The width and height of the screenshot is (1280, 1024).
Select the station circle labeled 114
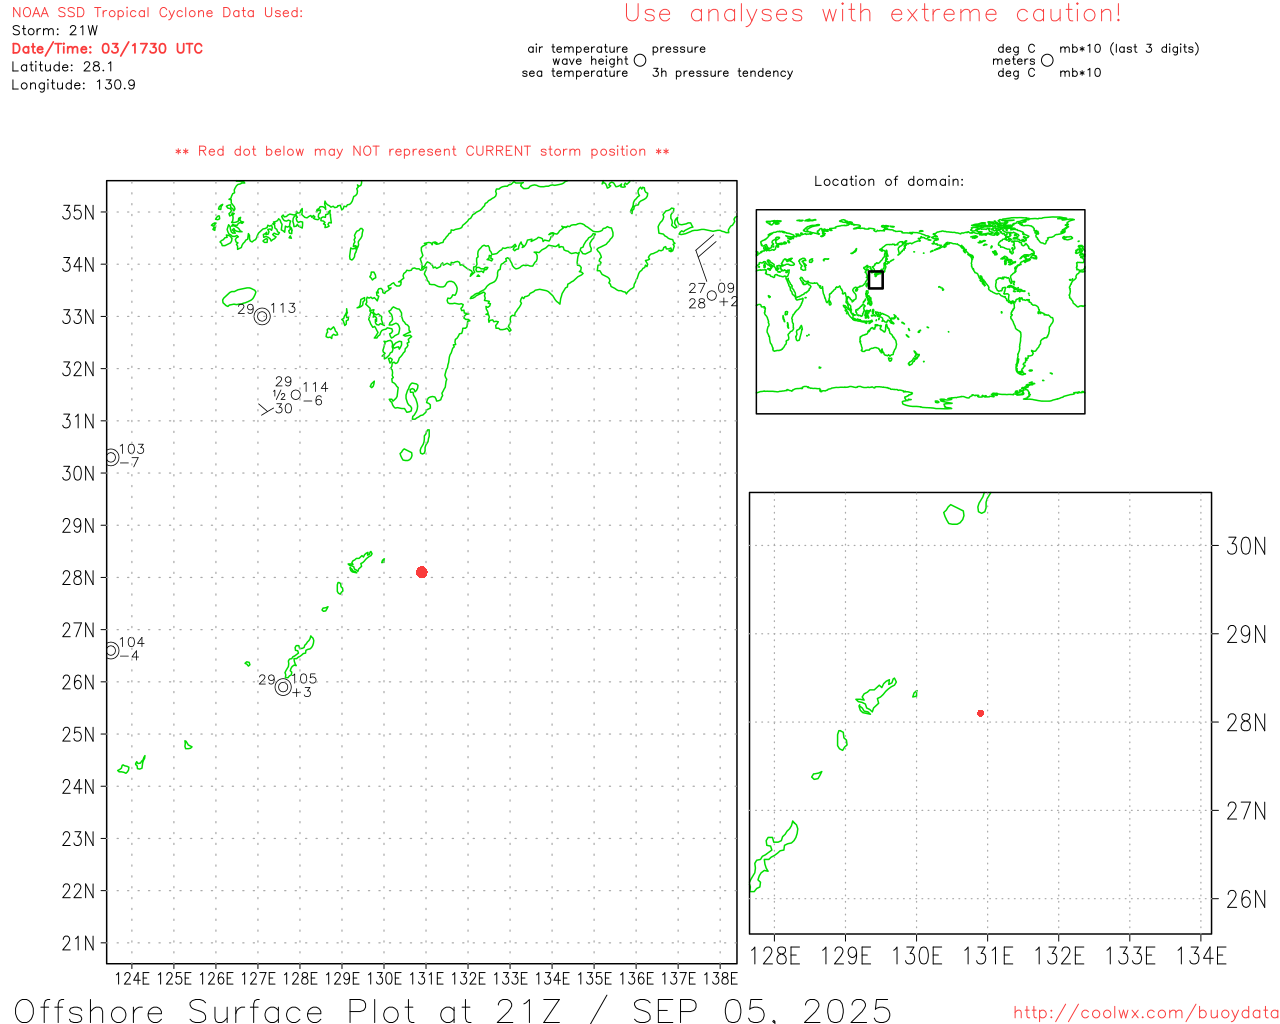tap(296, 395)
